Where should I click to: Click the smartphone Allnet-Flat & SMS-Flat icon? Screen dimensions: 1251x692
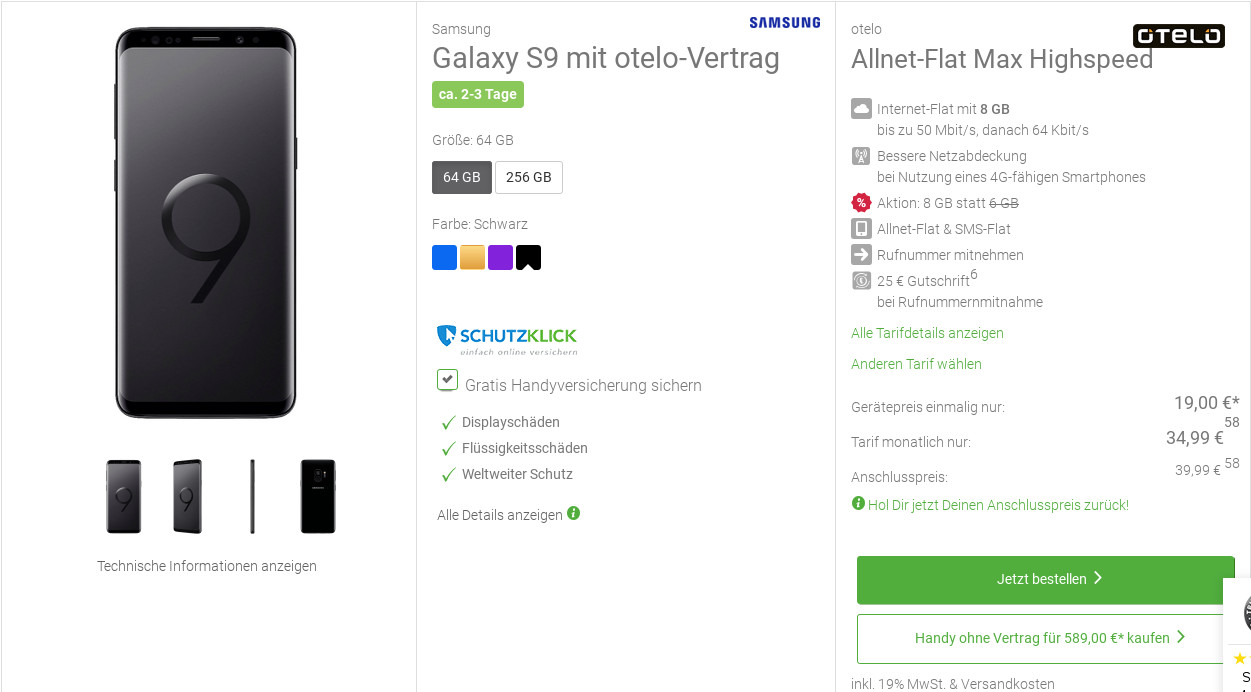(x=861, y=228)
